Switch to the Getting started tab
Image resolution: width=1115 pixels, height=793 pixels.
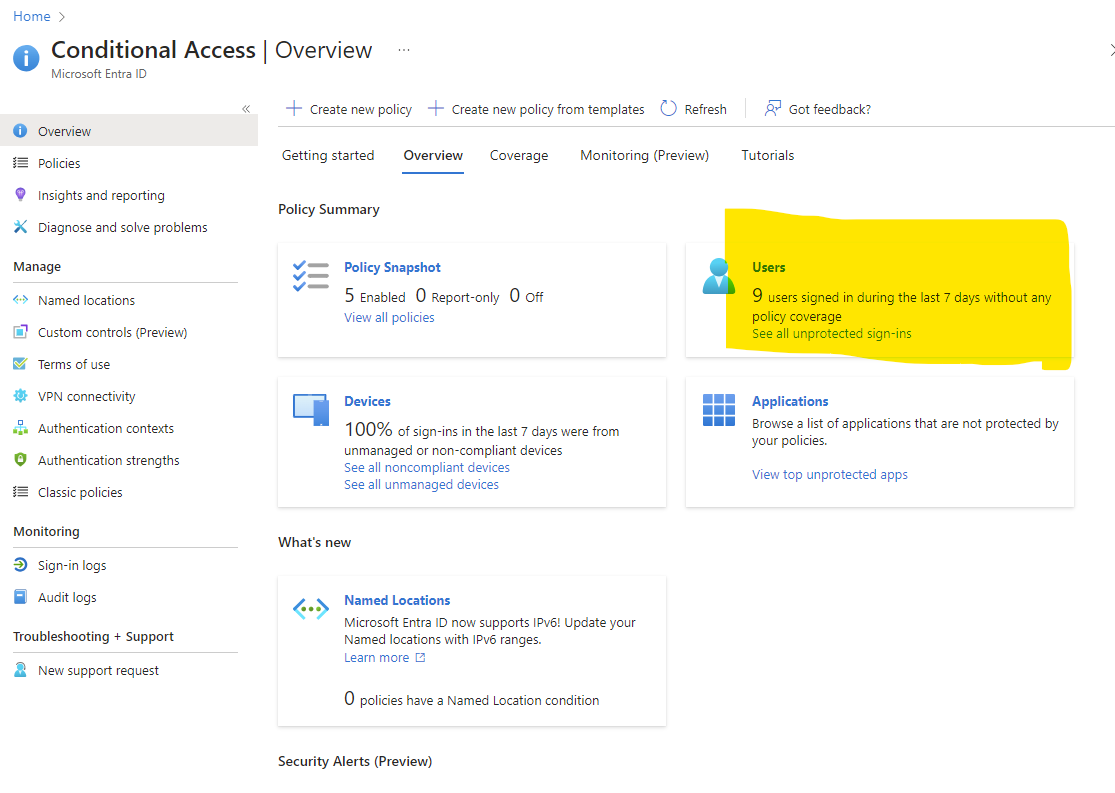click(x=328, y=155)
